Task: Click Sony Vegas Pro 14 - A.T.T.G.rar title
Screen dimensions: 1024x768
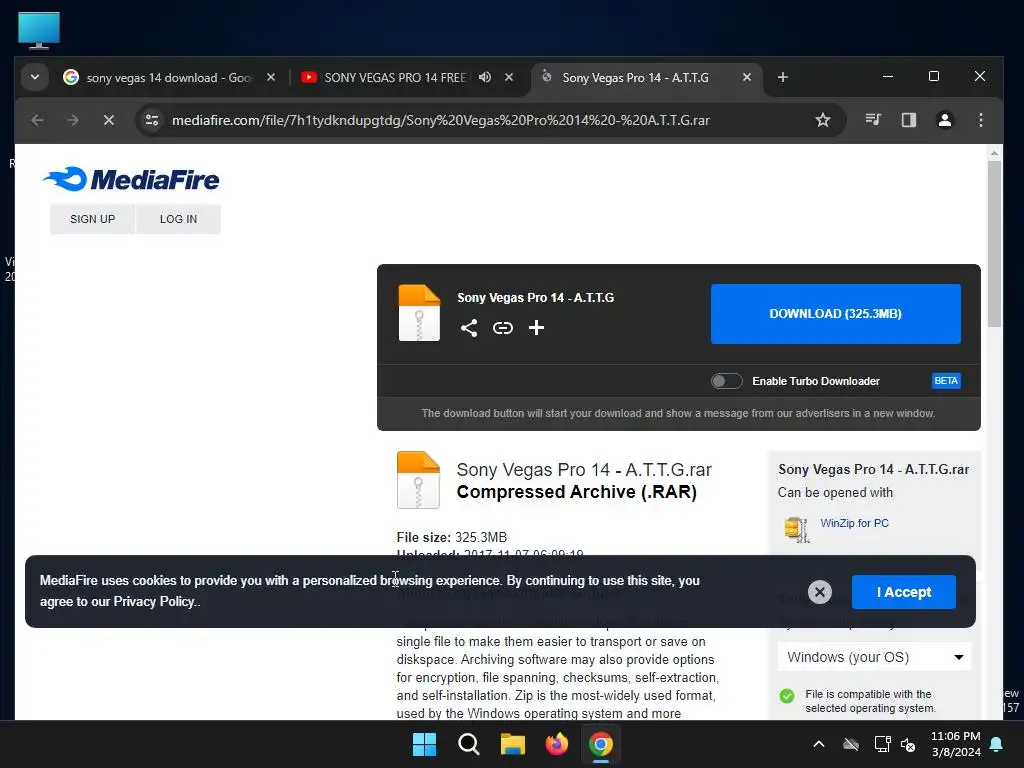Action: coord(584,470)
